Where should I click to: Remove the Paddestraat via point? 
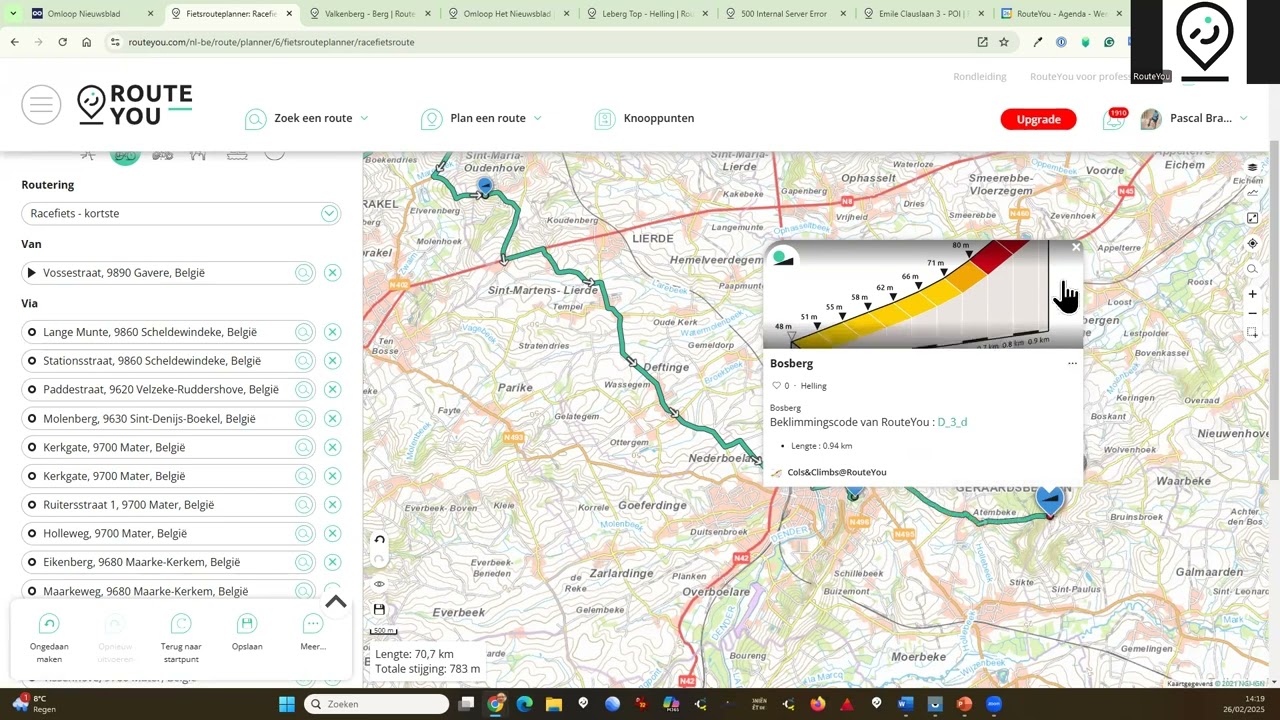pyautogui.click(x=332, y=389)
